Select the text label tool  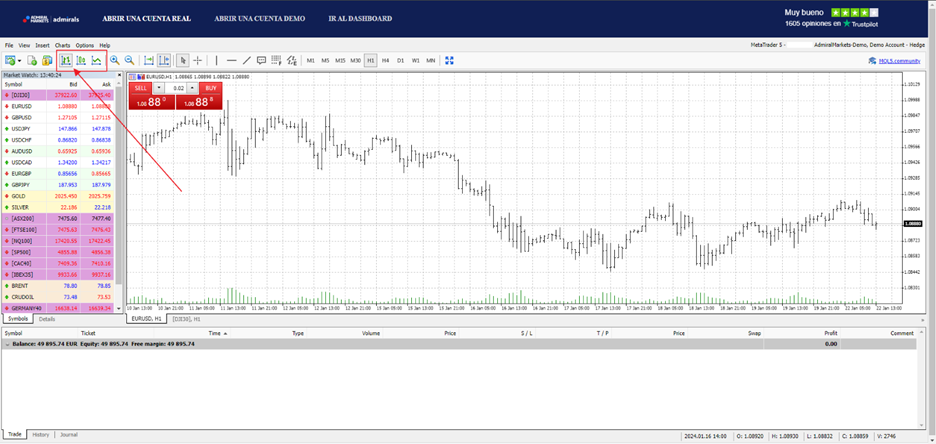point(261,60)
